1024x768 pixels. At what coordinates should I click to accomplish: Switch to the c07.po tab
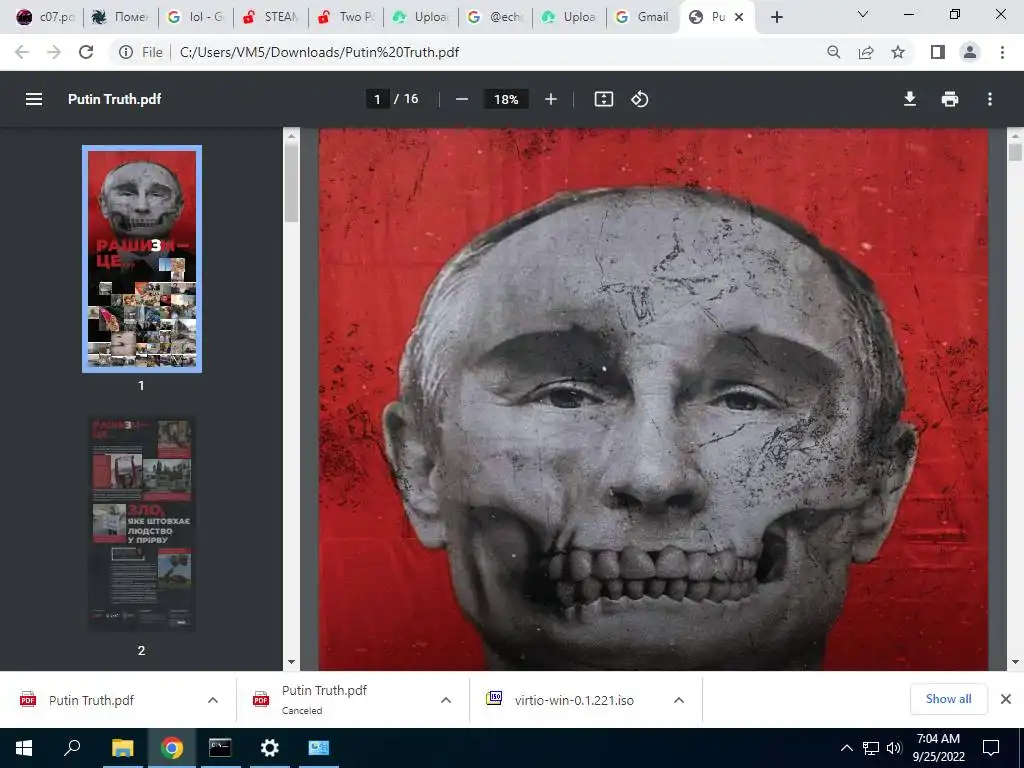coord(45,18)
